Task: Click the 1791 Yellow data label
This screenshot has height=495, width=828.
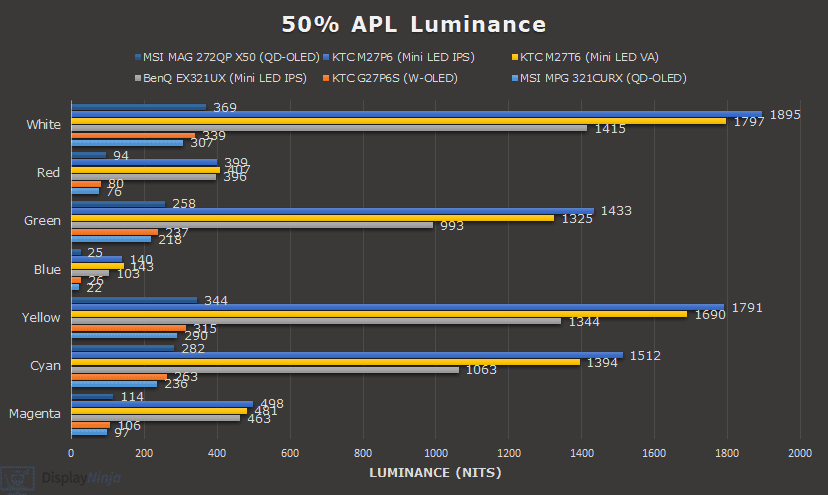Action: click(x=747, y=308)
